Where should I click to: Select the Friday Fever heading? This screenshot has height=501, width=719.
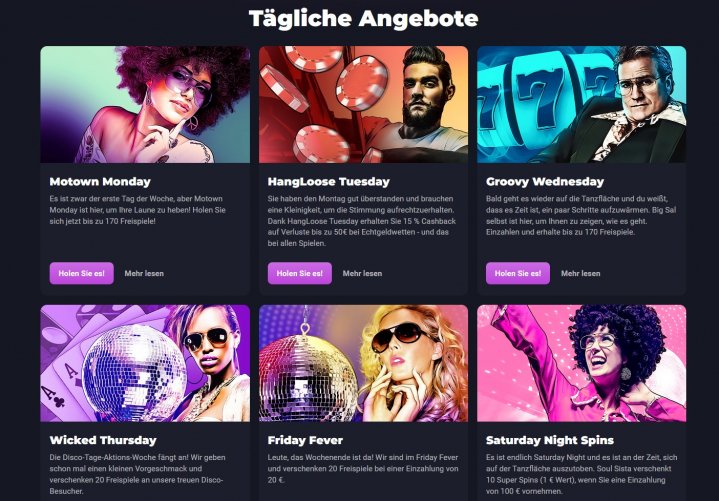click(305, 440)
